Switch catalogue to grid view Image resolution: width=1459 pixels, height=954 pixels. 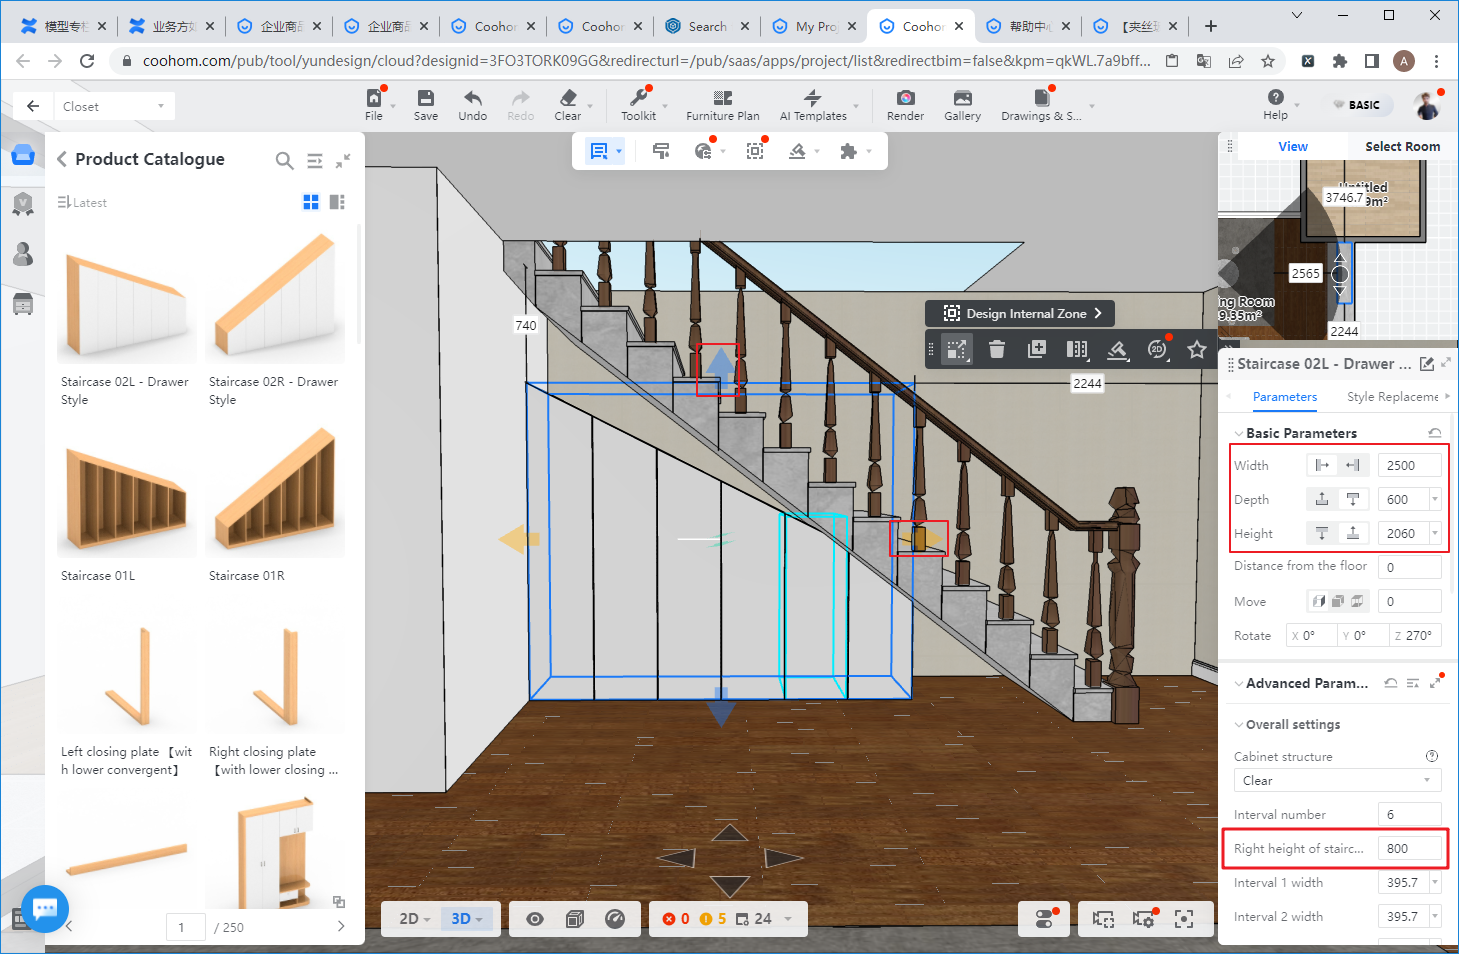[311, 202]
